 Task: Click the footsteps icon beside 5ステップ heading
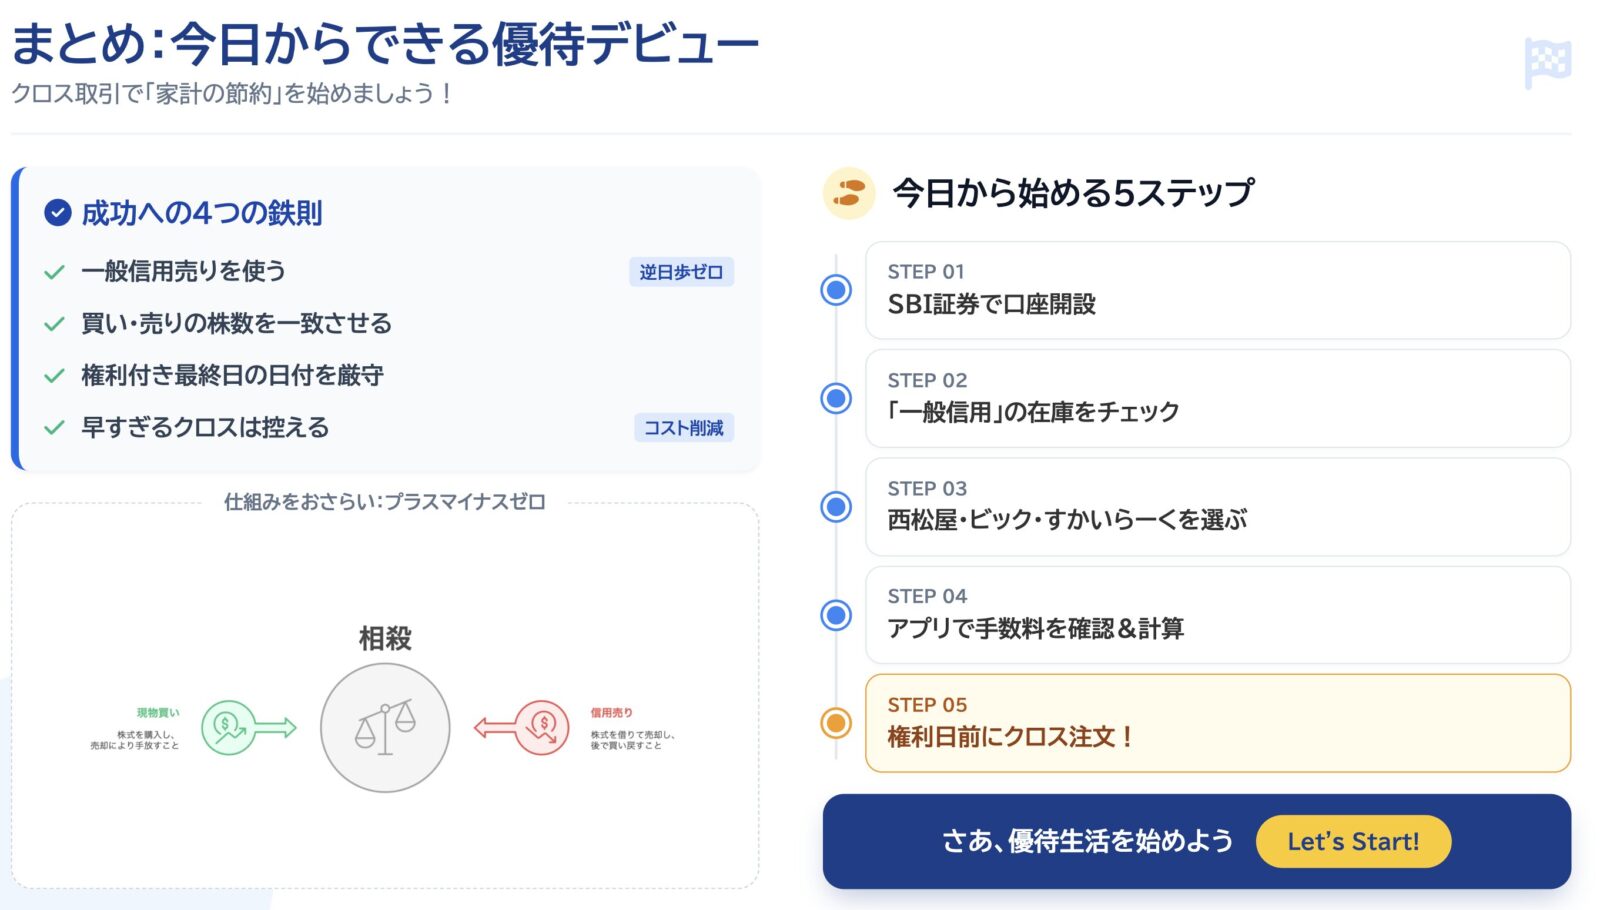848,193
